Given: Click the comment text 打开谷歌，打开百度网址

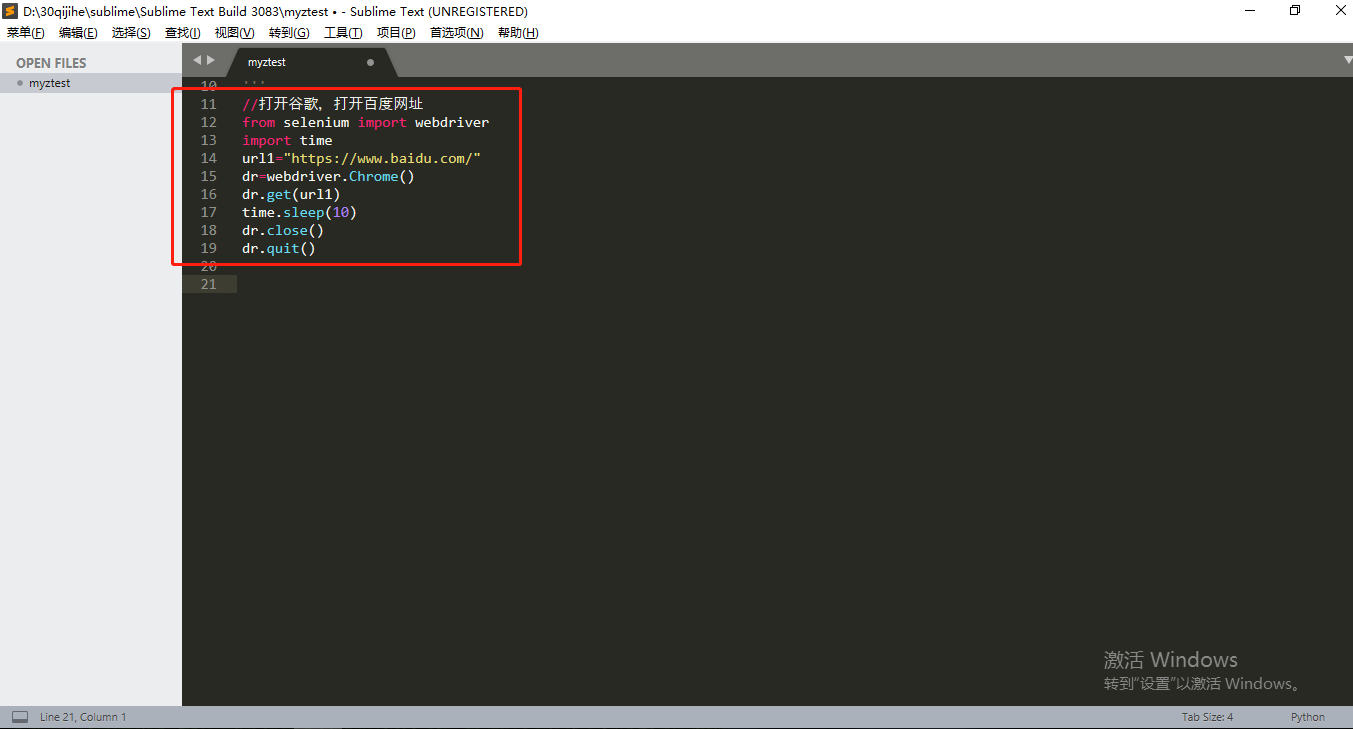Looking at the screenshot, I should tap(341, 104).
